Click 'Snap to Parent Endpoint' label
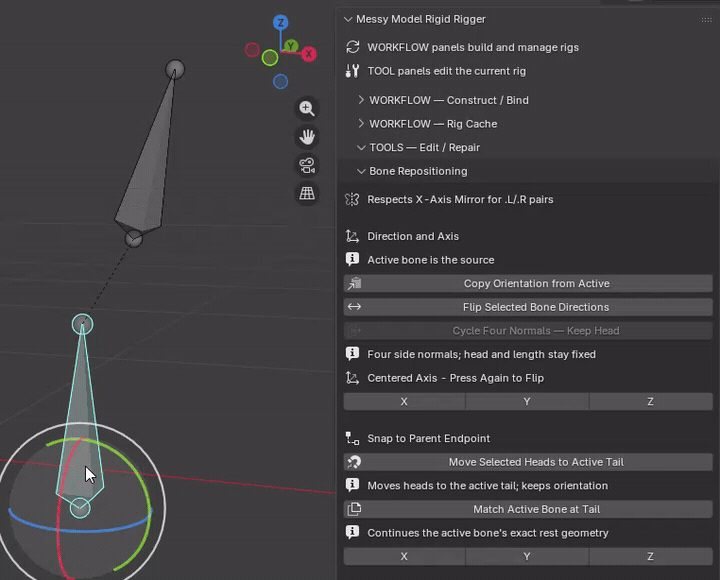 click(428, 438)
